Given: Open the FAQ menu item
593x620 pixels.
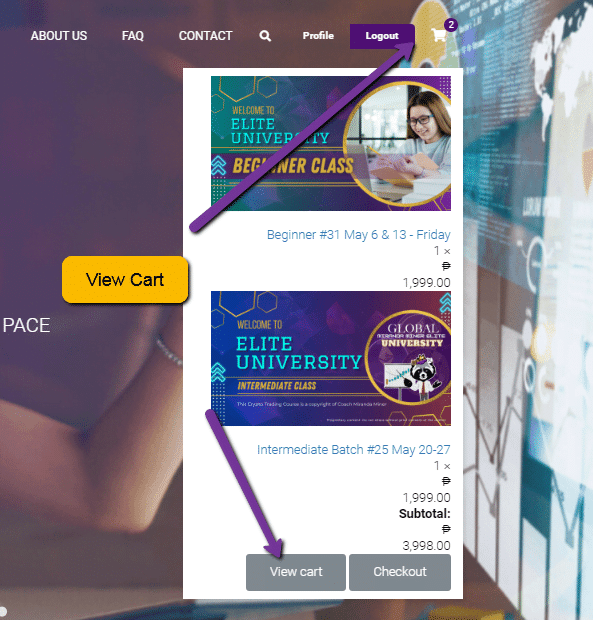Looking at the screenshot, I should point(132,36).
